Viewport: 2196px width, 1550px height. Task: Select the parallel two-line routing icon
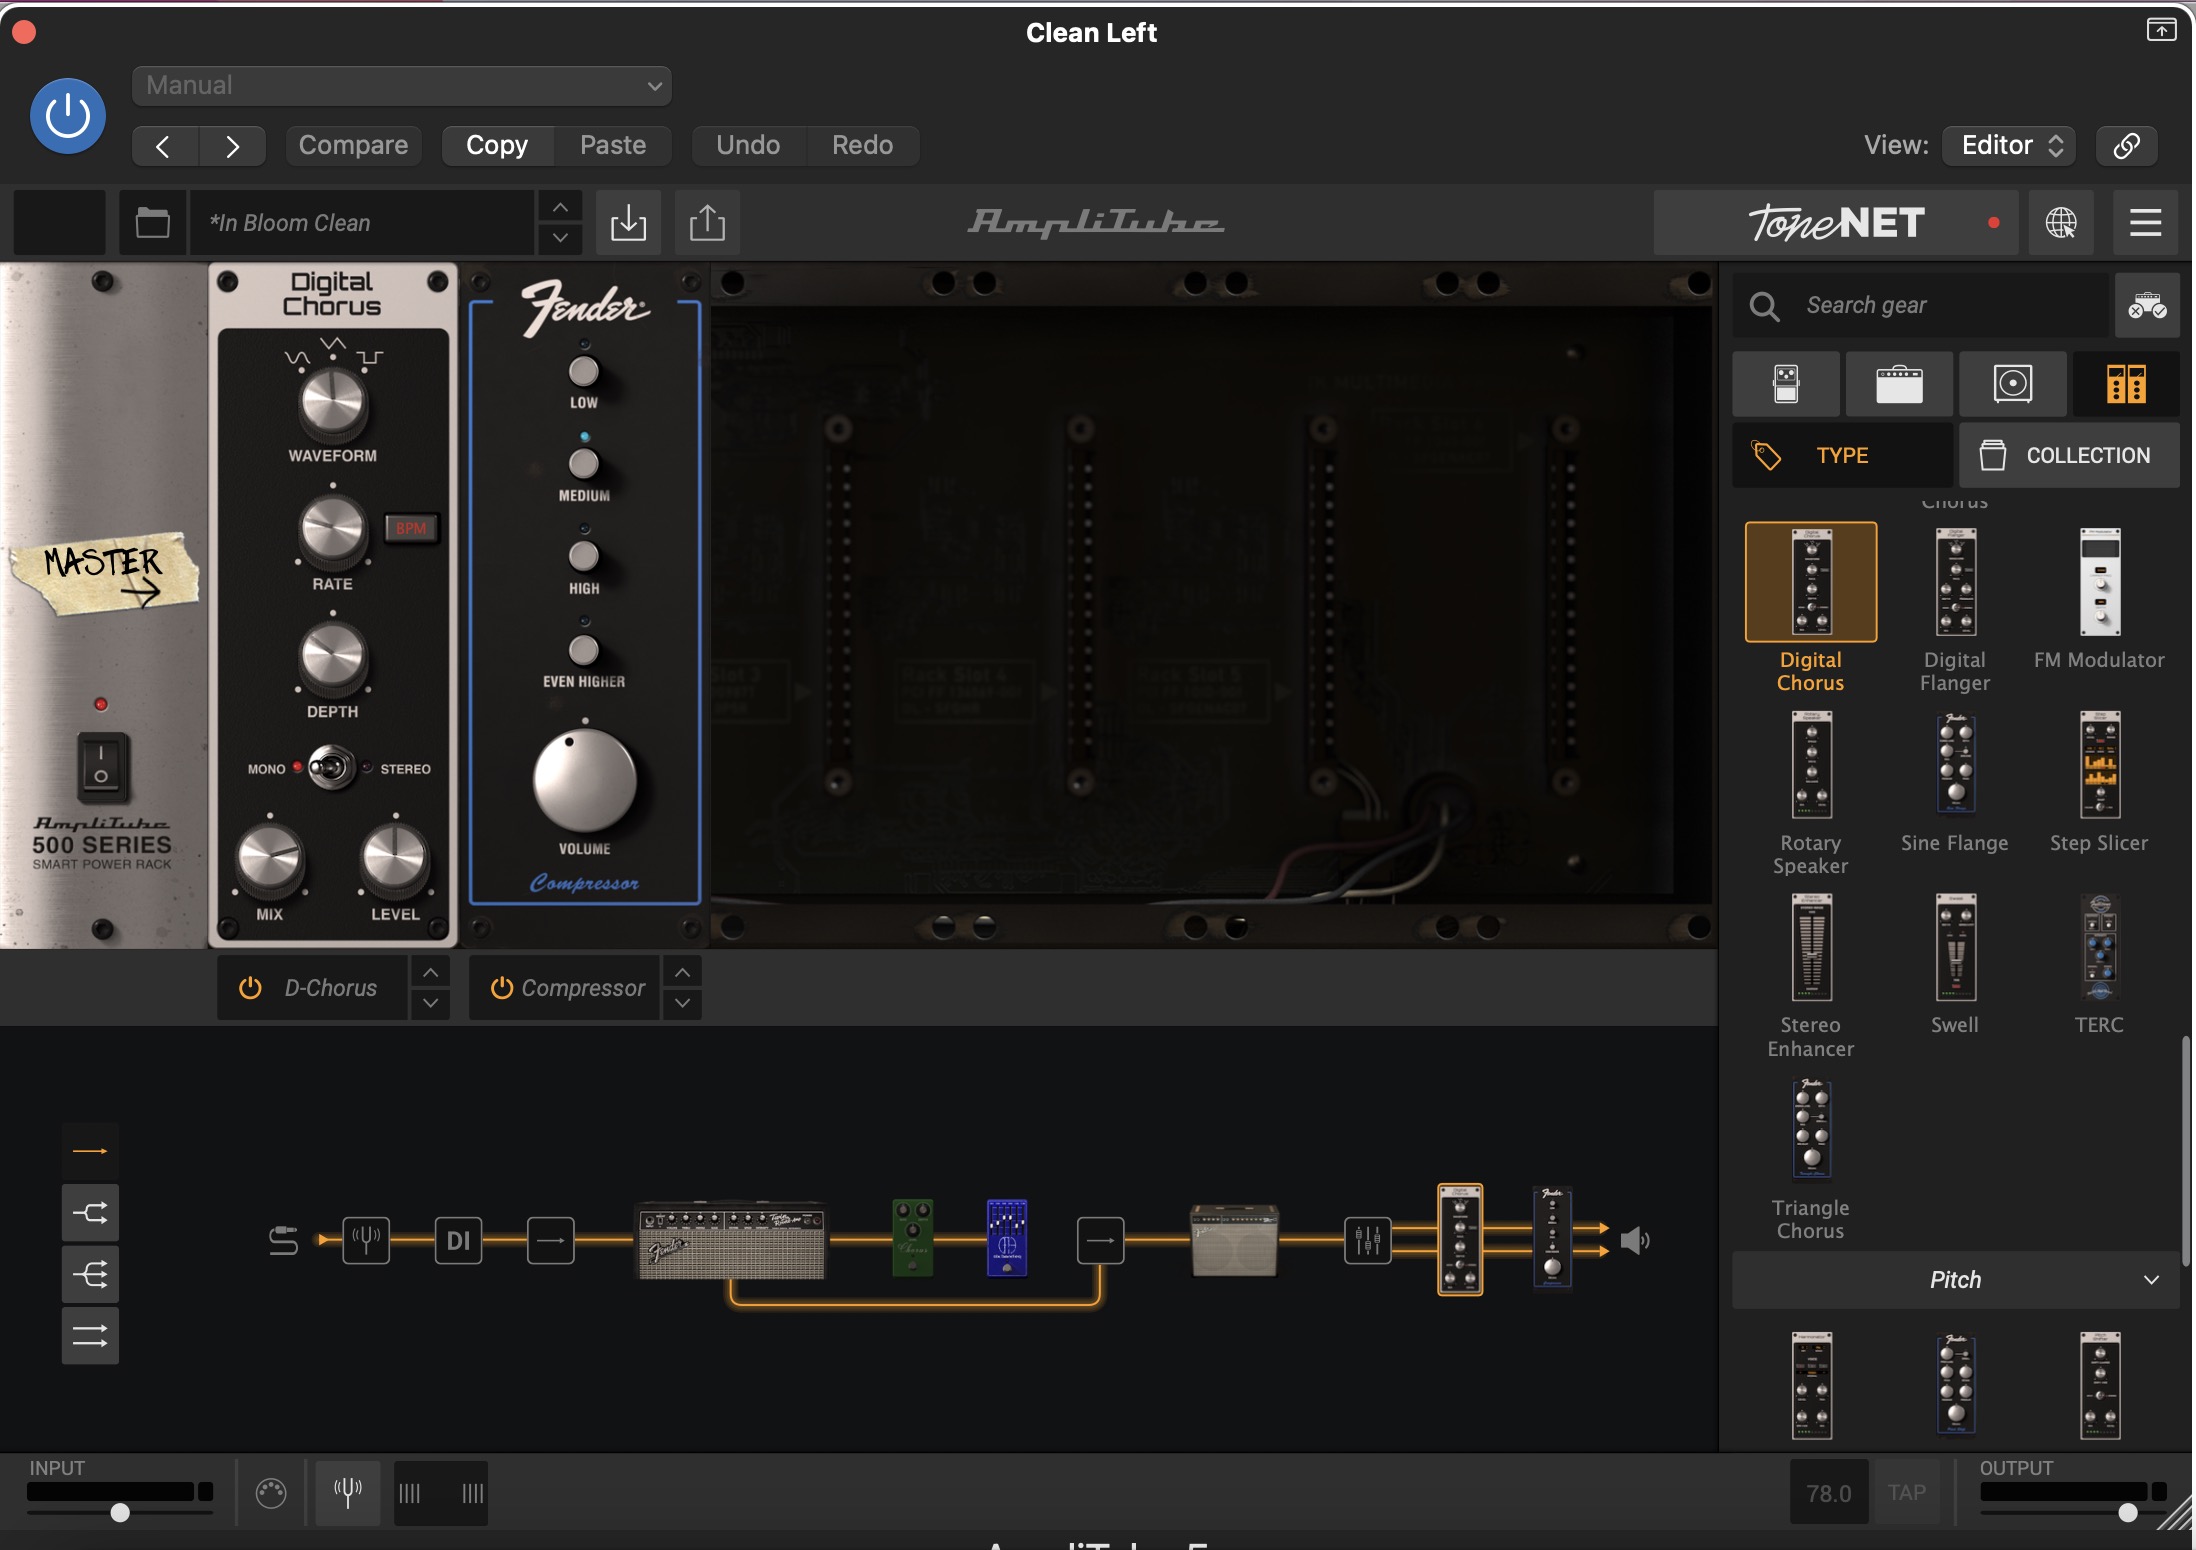tap(90, 1336)
